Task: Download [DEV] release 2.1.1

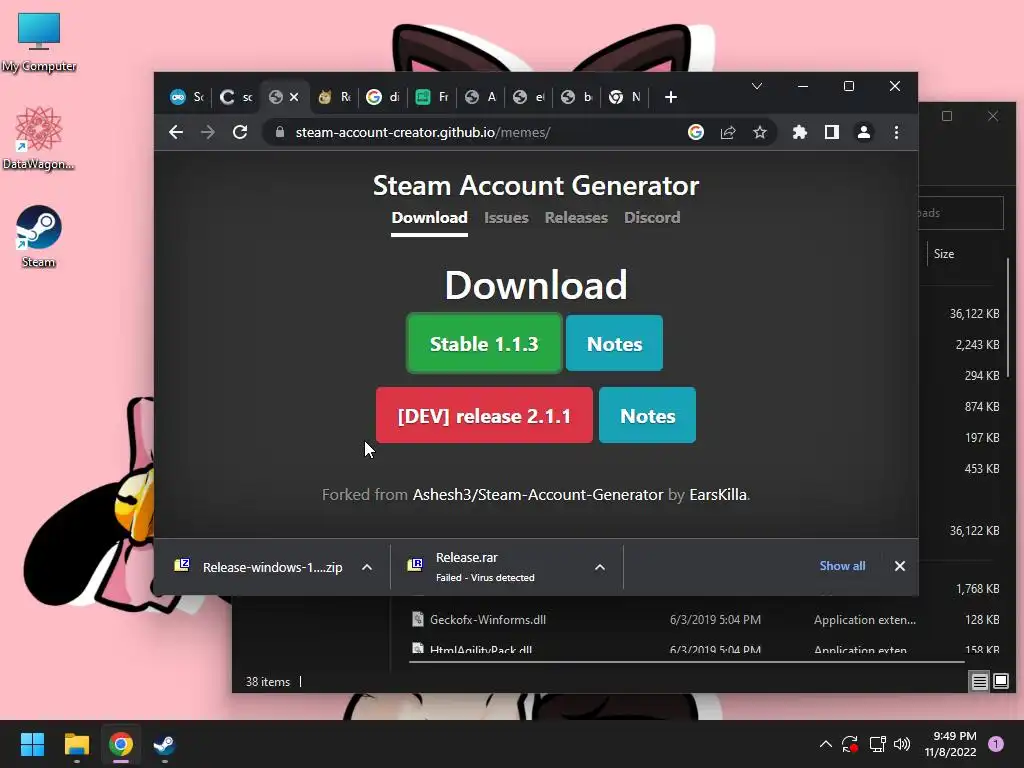Action: 484,415
